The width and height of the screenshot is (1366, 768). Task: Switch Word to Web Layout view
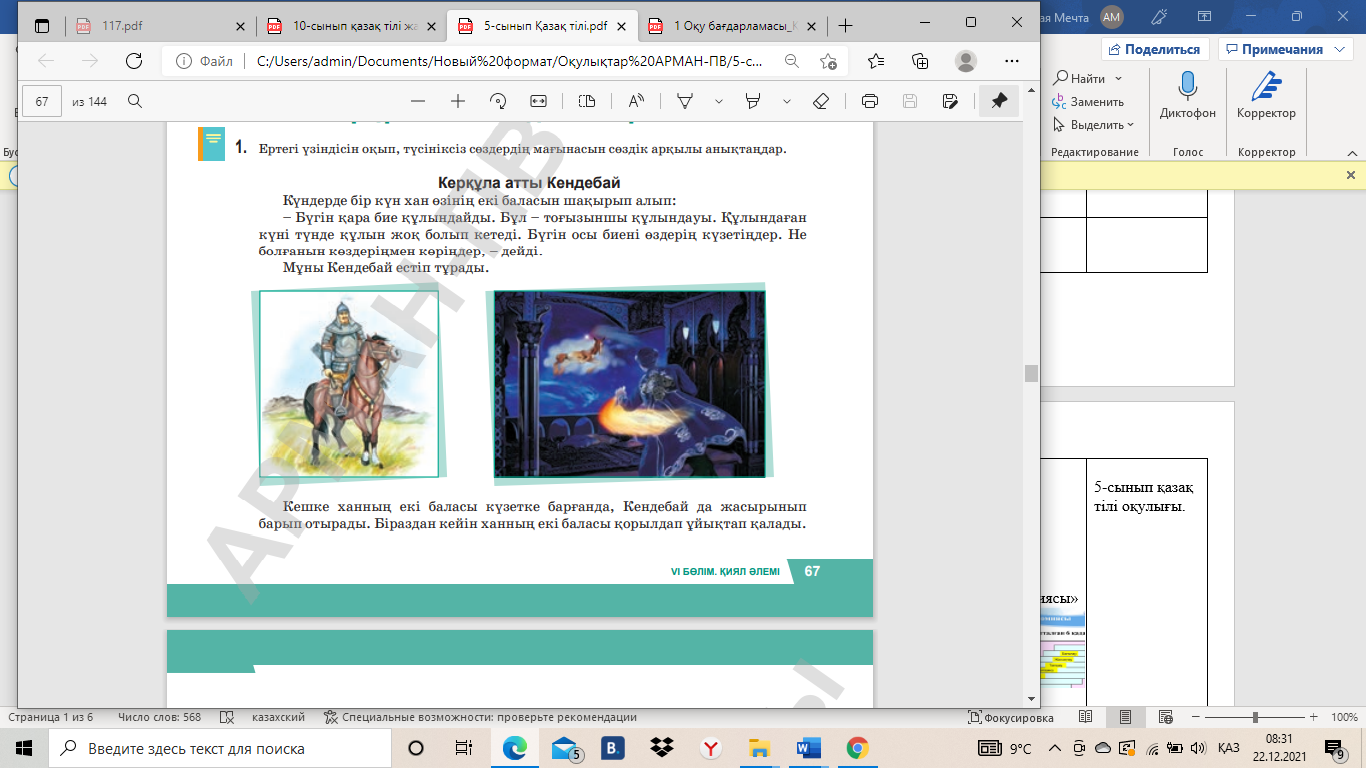[1166, 717]
